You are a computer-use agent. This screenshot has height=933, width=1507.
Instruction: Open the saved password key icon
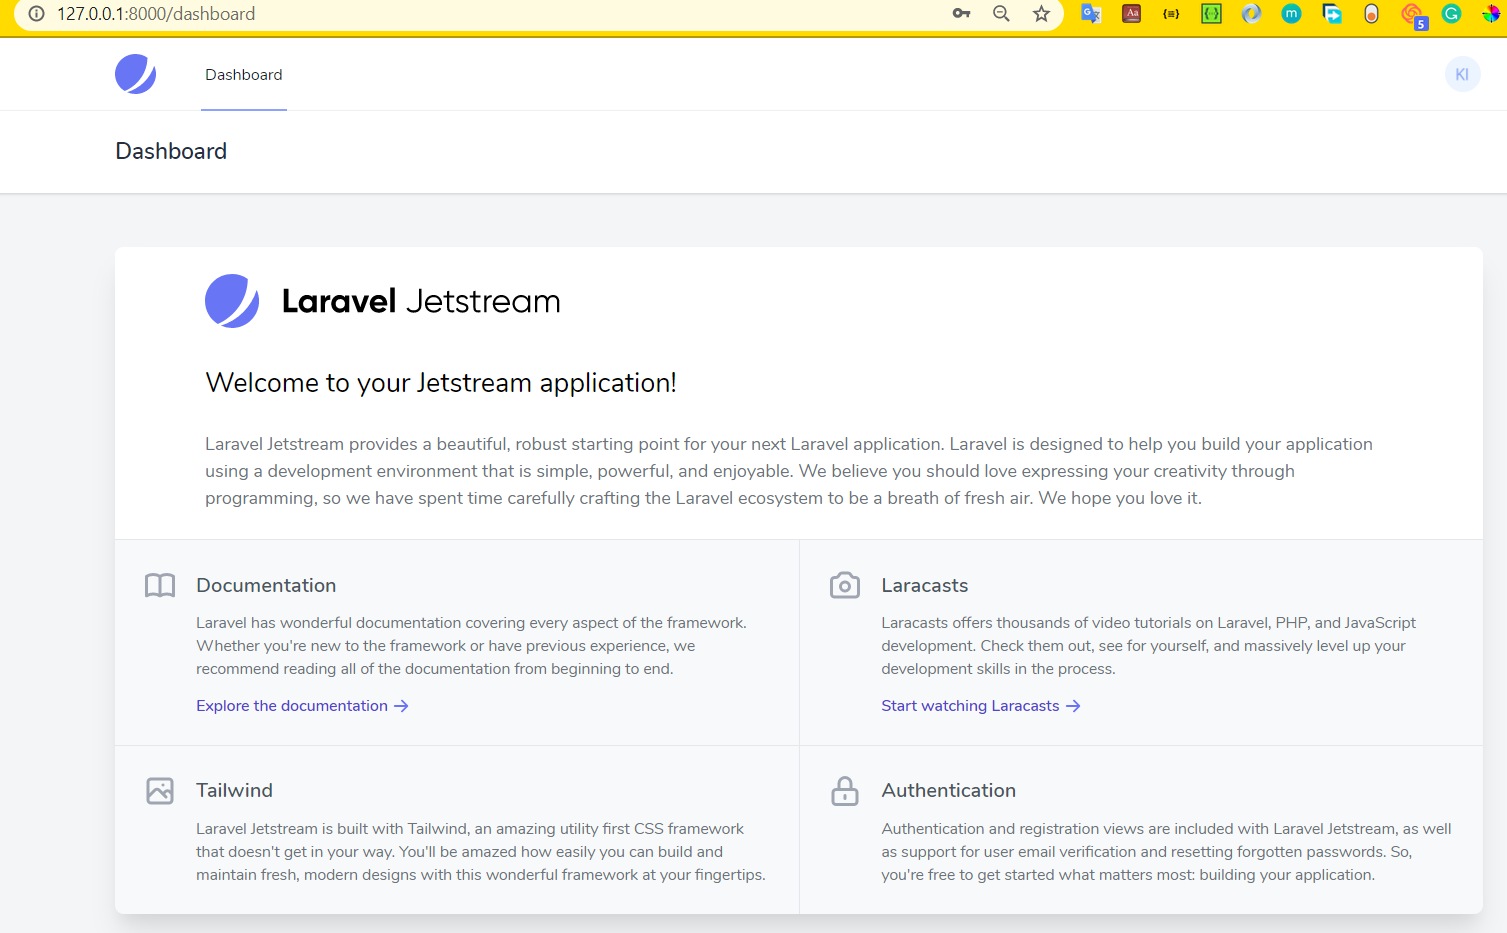tap(961, 14)
